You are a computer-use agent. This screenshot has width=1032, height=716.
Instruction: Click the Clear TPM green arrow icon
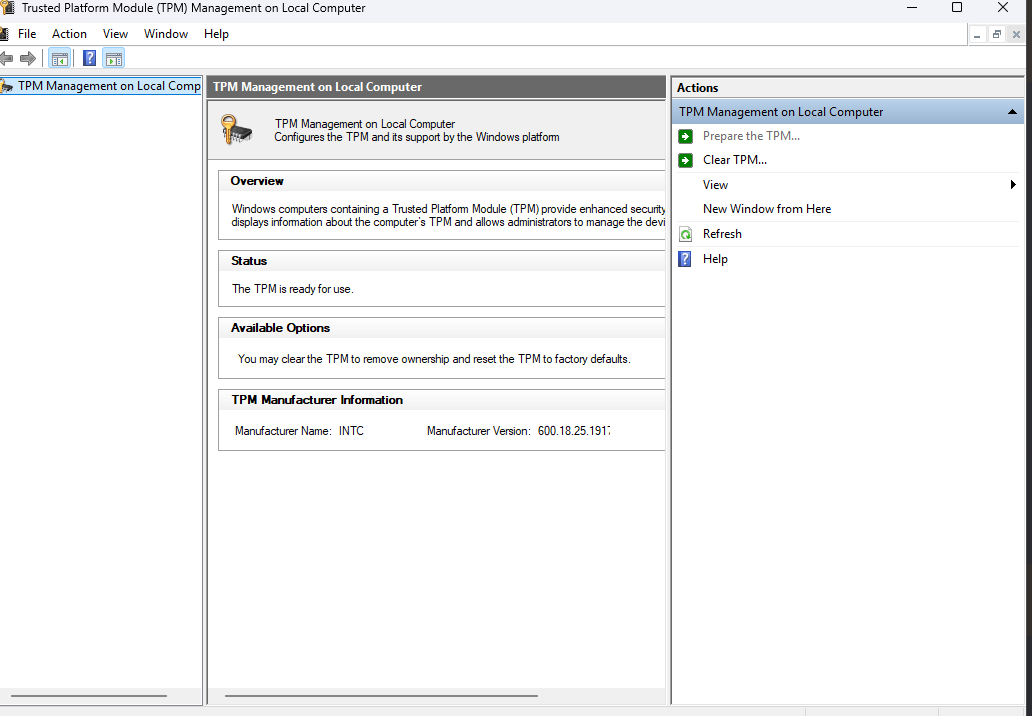point(685,160)
